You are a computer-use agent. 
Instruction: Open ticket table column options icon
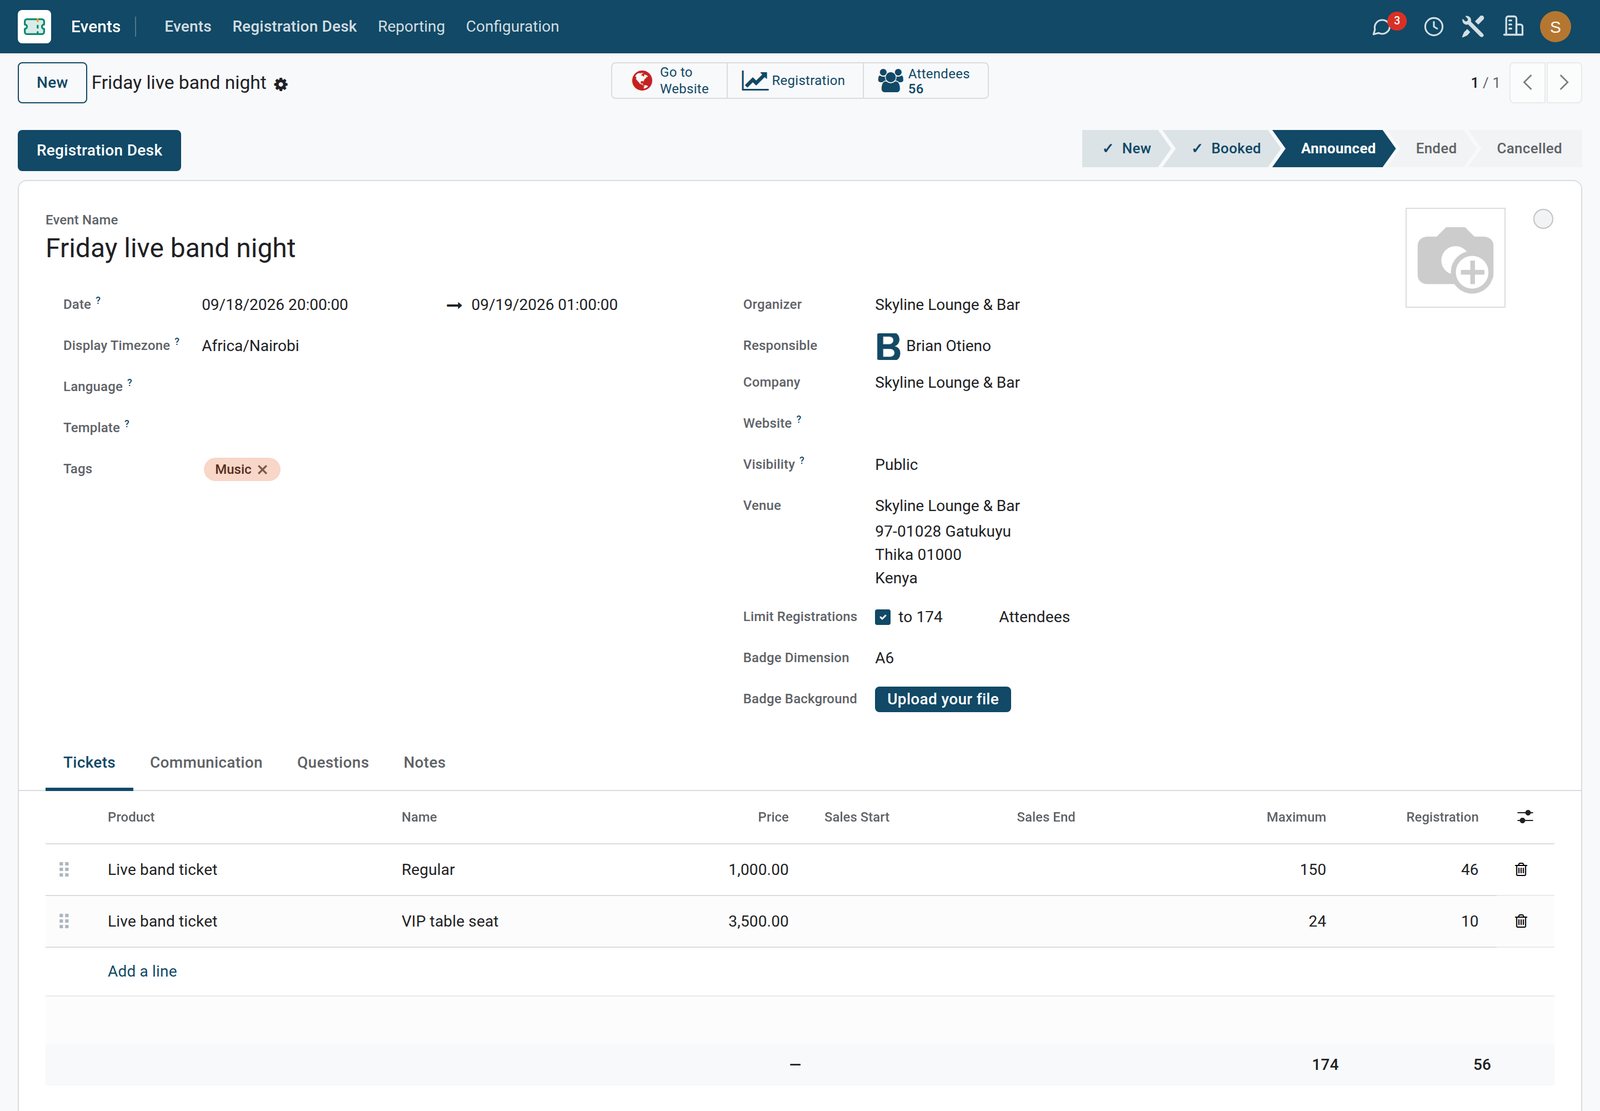click(x=1524, y=817)
